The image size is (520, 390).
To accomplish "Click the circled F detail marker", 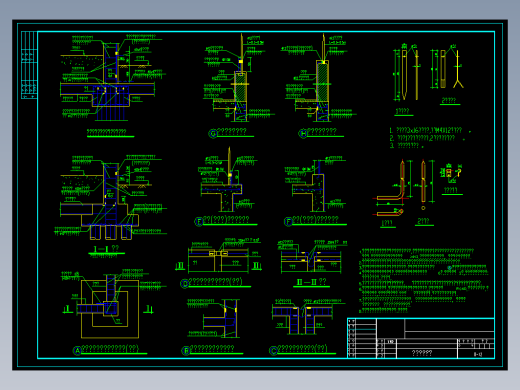I will (288, 221).
